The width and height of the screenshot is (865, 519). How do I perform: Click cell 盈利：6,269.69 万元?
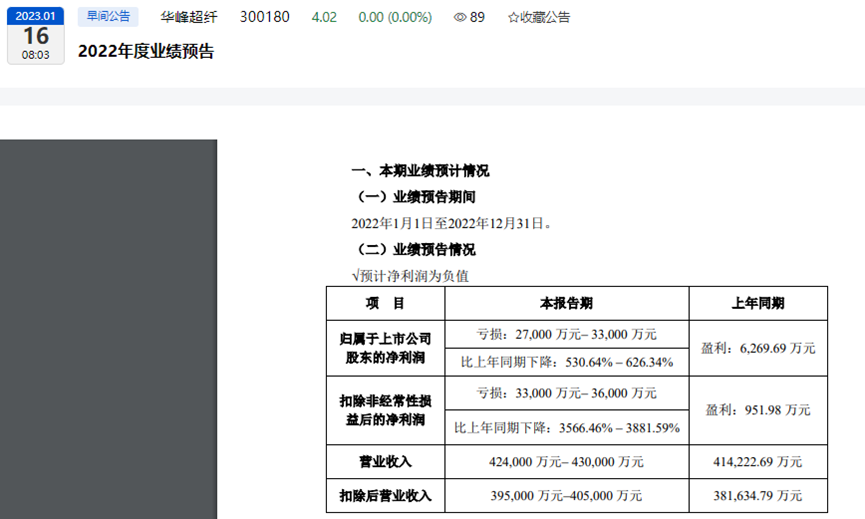[x=758, y=348]
